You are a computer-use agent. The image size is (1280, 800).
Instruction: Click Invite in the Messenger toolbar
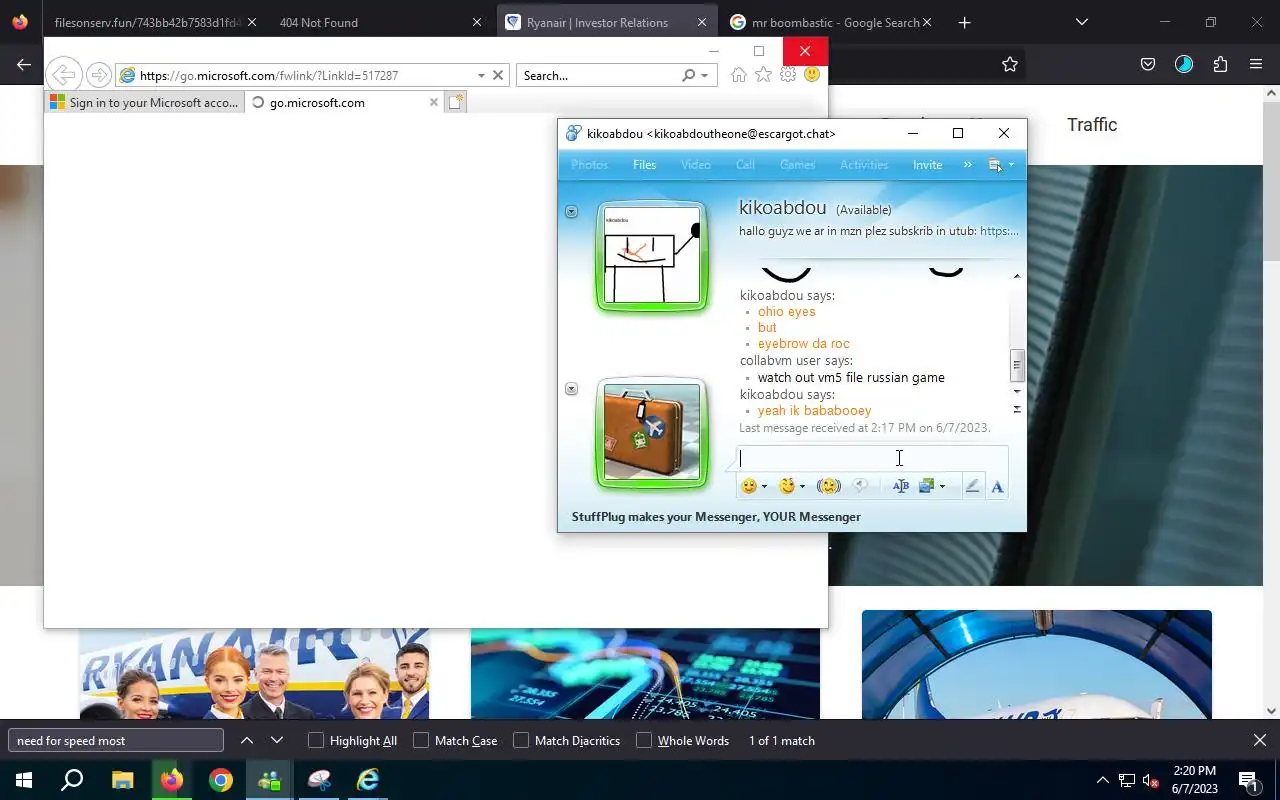pyautogui.click(x=927, y=165)
